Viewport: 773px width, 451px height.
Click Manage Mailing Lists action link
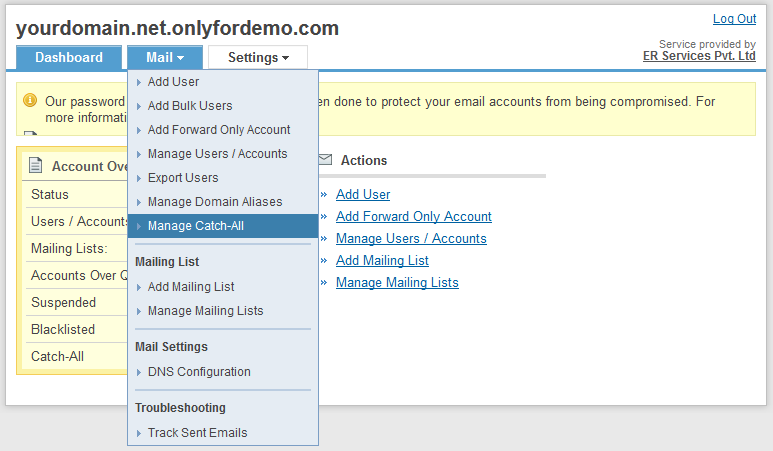[x=397, y=283]
